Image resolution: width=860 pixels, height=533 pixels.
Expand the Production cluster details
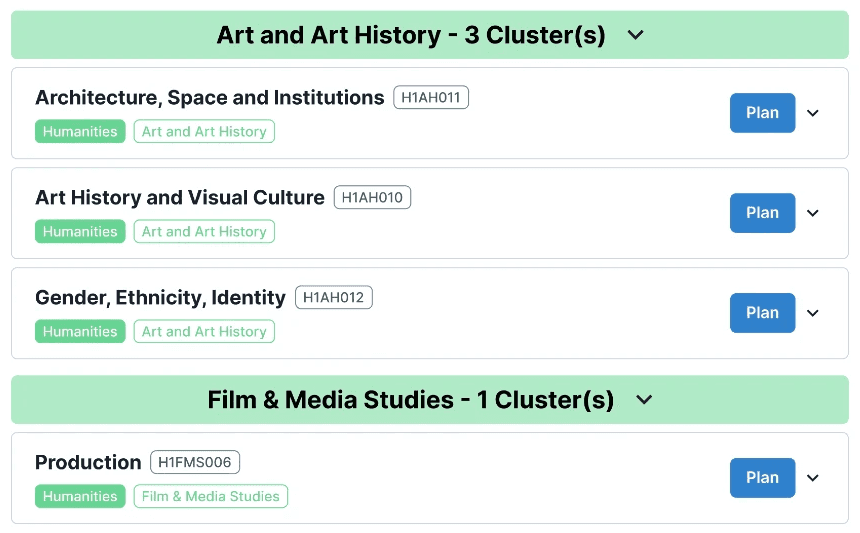point(813,478)
